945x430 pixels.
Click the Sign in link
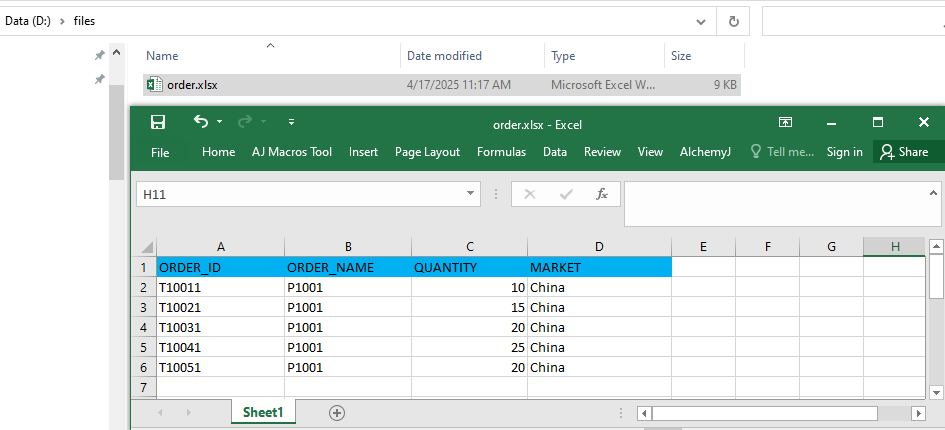[844, 152]
